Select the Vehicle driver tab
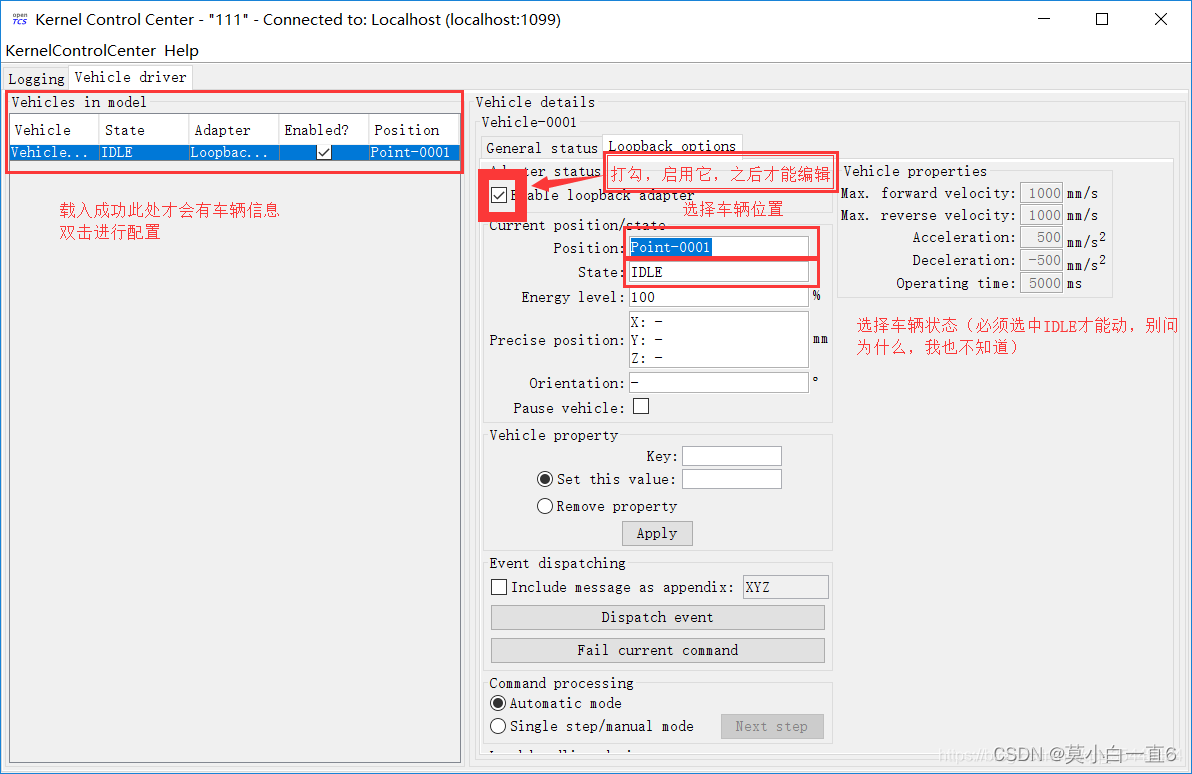Screen dimensions: 1192x774 [x=131, y=78]
